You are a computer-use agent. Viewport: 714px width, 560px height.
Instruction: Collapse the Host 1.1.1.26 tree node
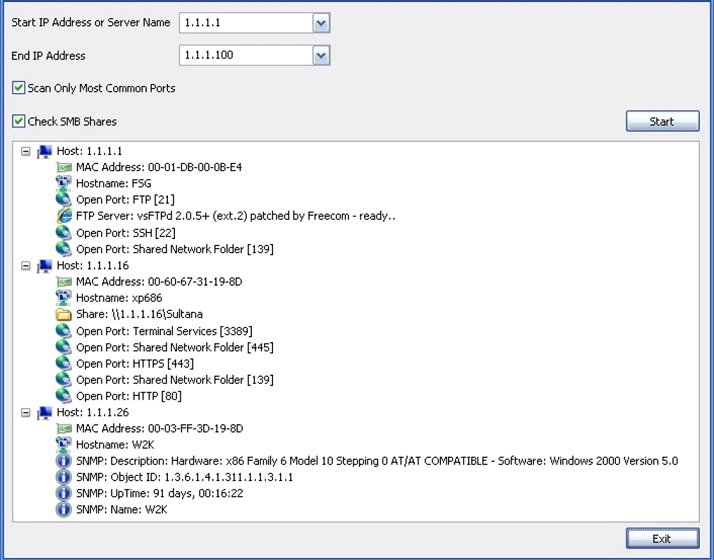(x=26, y=412)
